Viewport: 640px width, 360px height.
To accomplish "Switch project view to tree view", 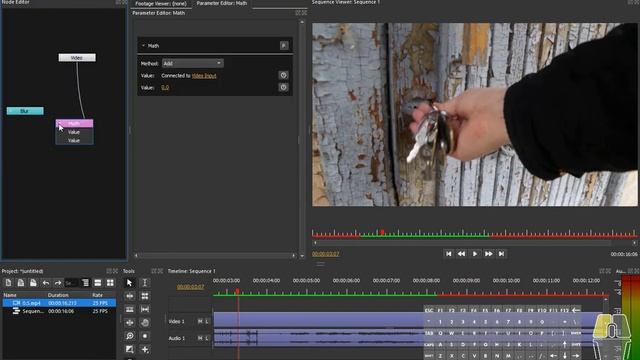I will tap(85, 283).
